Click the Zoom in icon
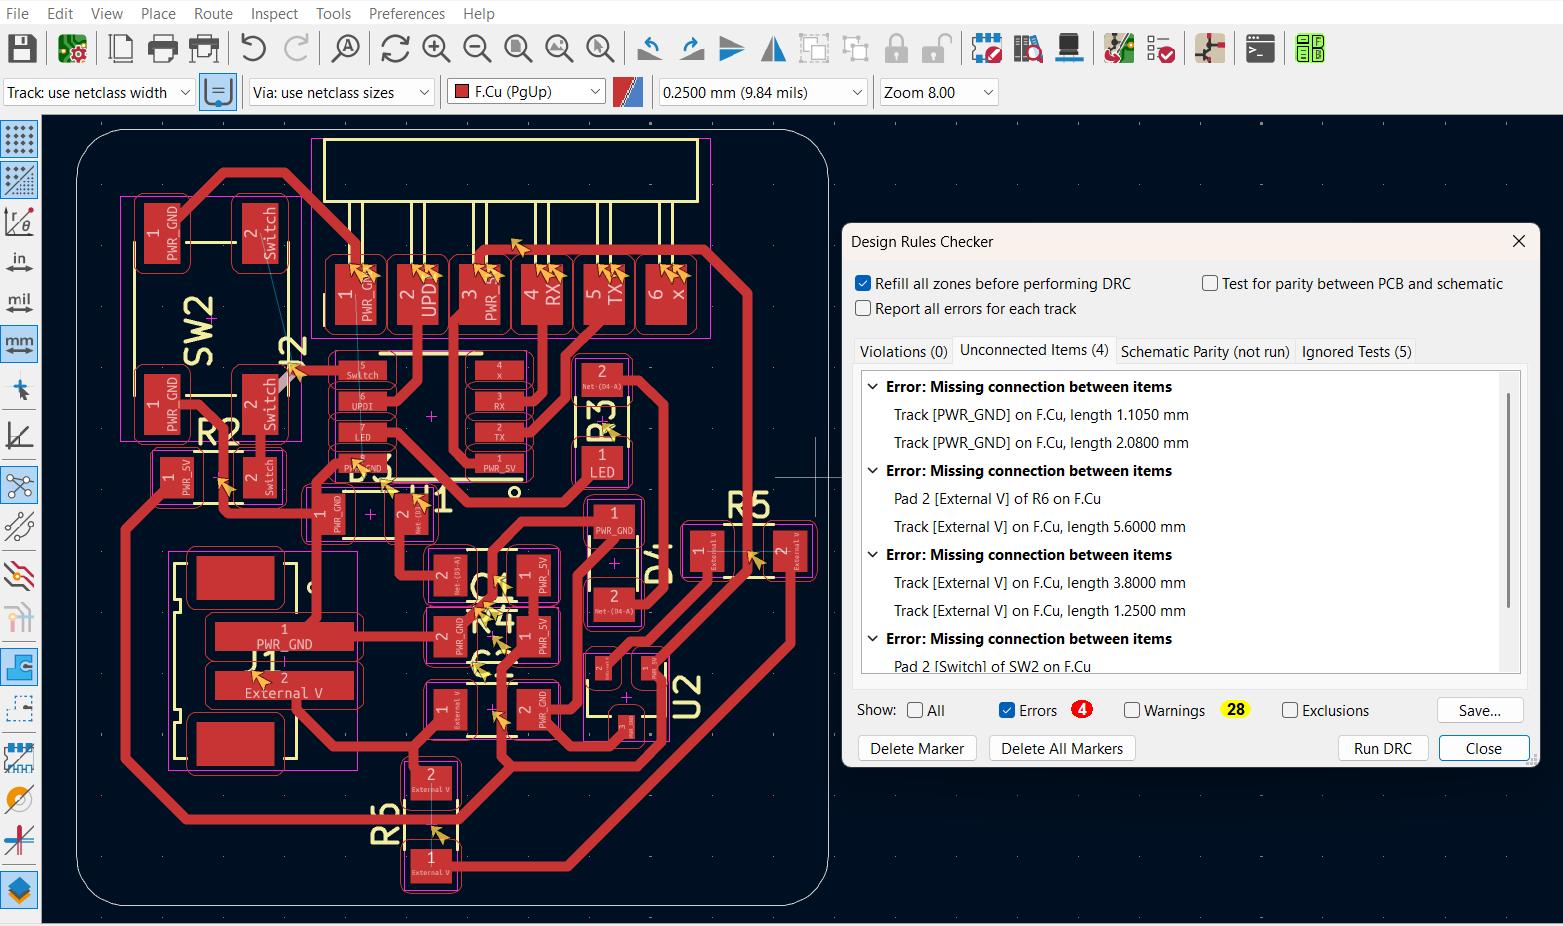1563x926 pixels. (436, 48)
